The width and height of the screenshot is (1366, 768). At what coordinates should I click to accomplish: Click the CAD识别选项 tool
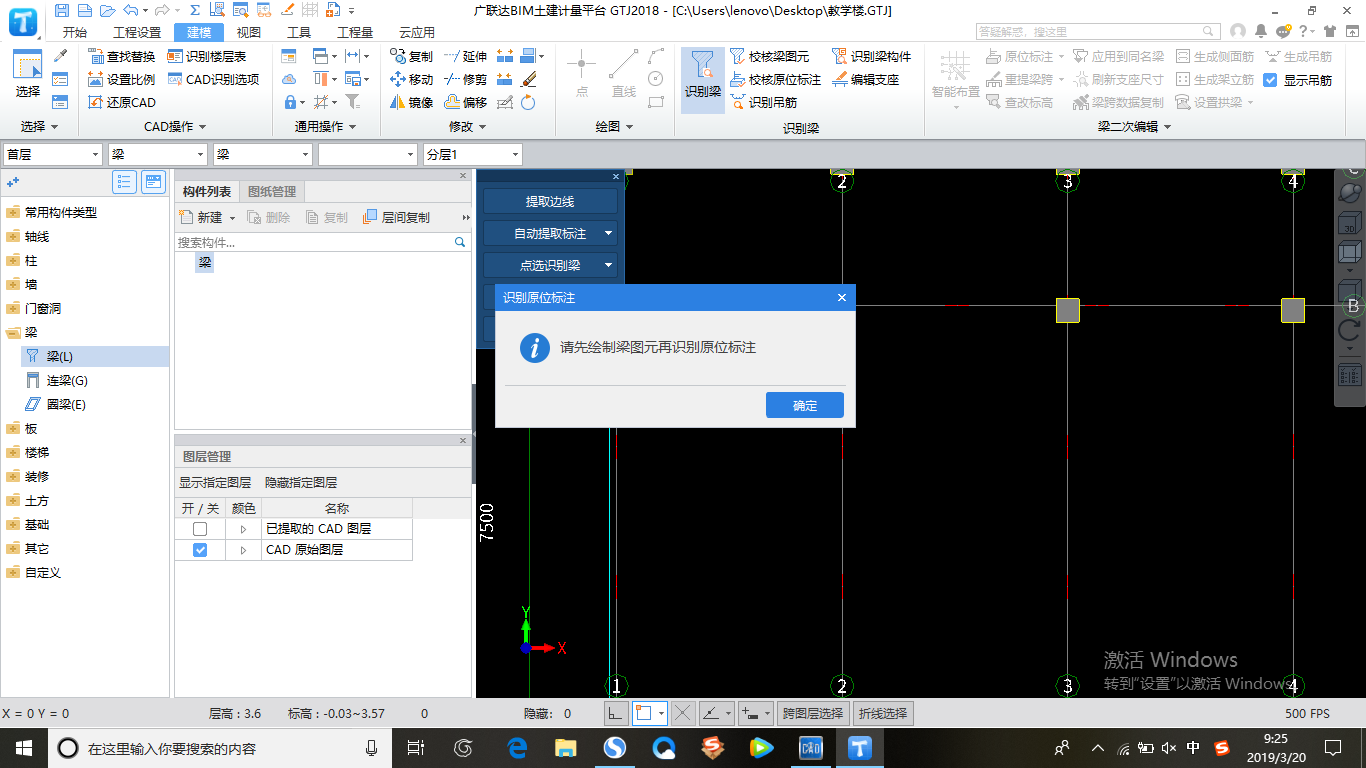click(x=213, y=79)
